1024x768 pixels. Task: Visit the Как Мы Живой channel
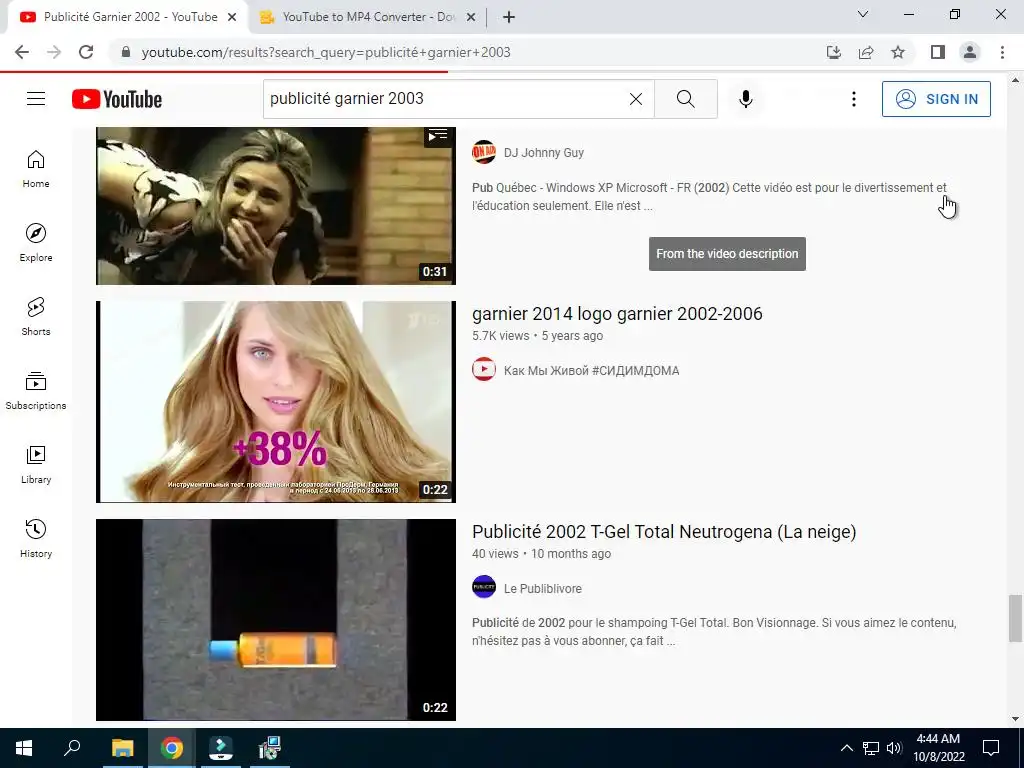click(591, 370)
